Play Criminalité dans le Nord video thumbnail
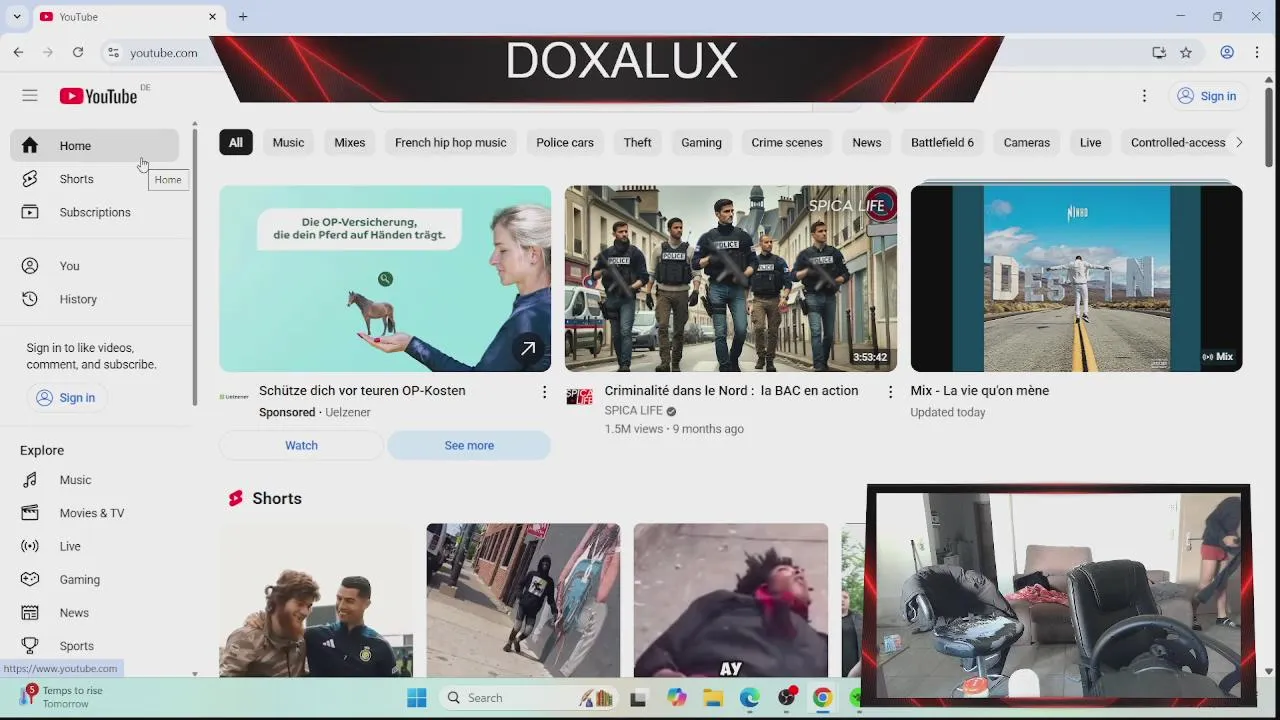 tap(731, 278)
